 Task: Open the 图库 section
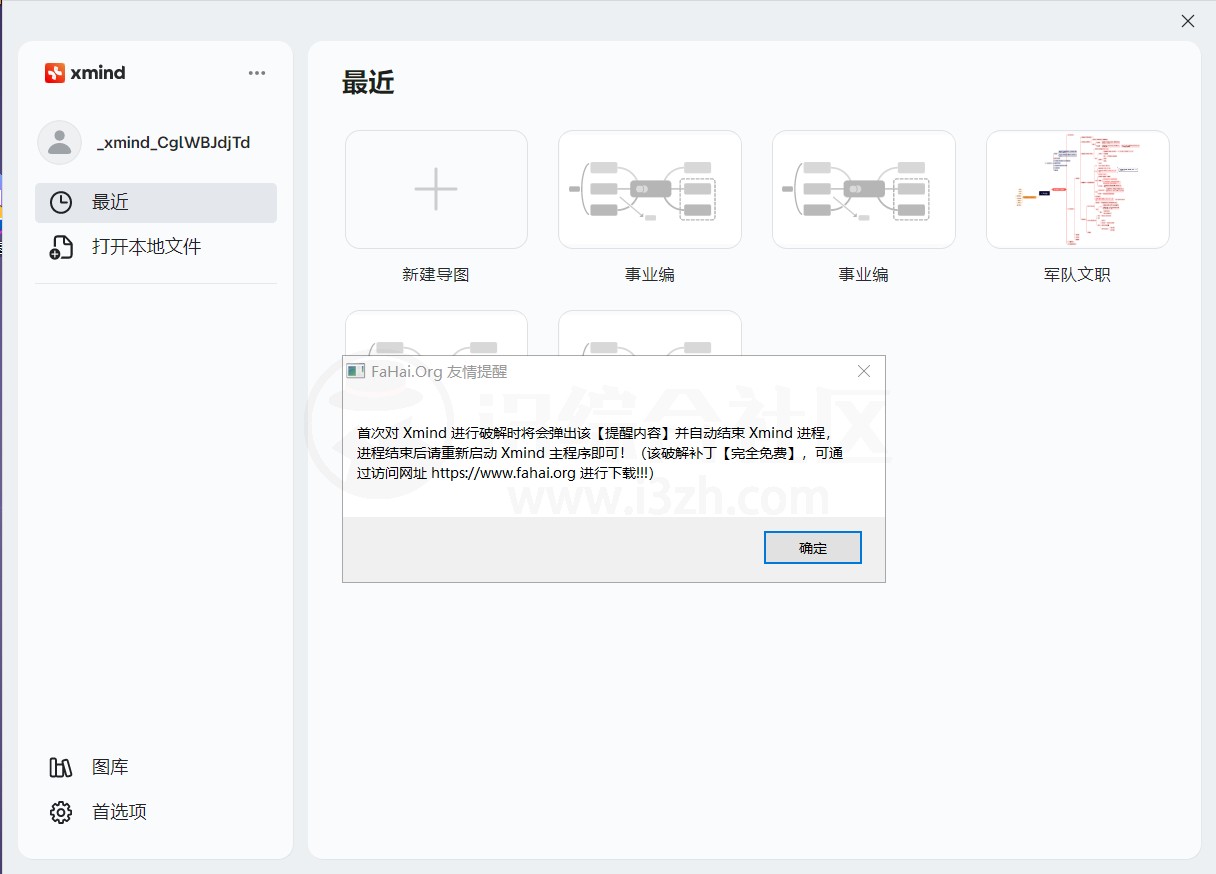[x=111, y=766]
